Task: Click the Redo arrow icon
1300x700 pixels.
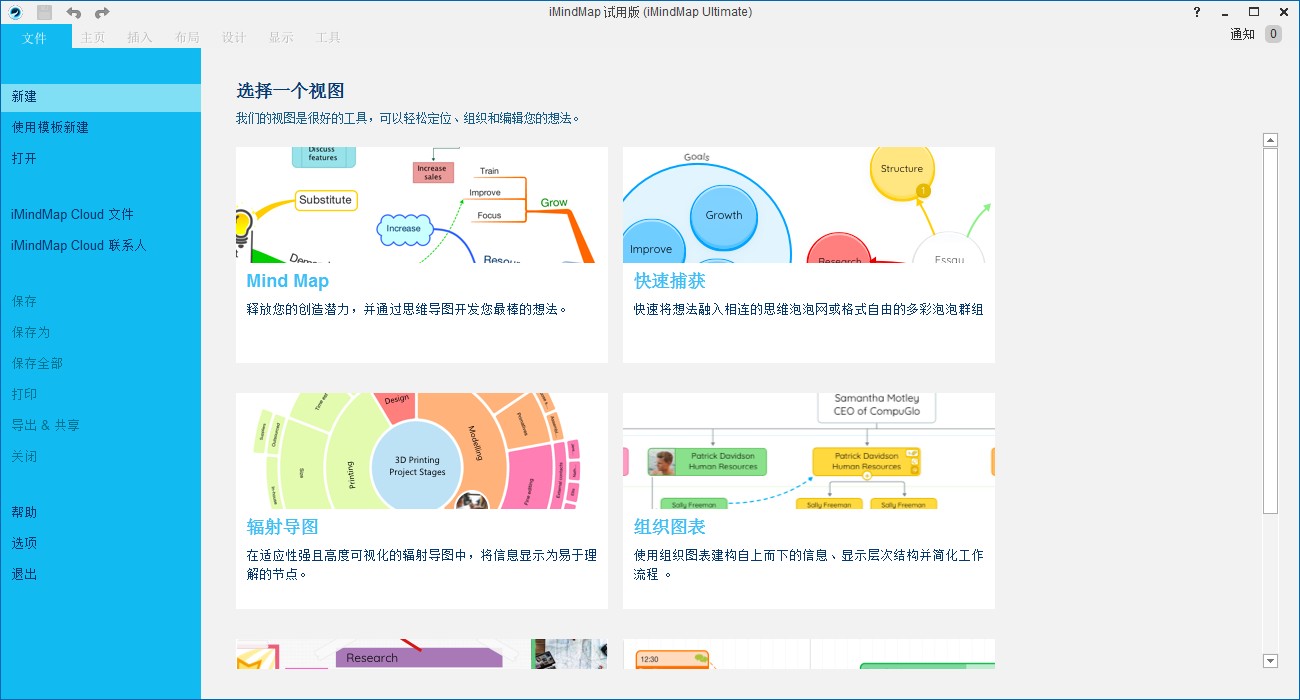Action: pos(100,12)
